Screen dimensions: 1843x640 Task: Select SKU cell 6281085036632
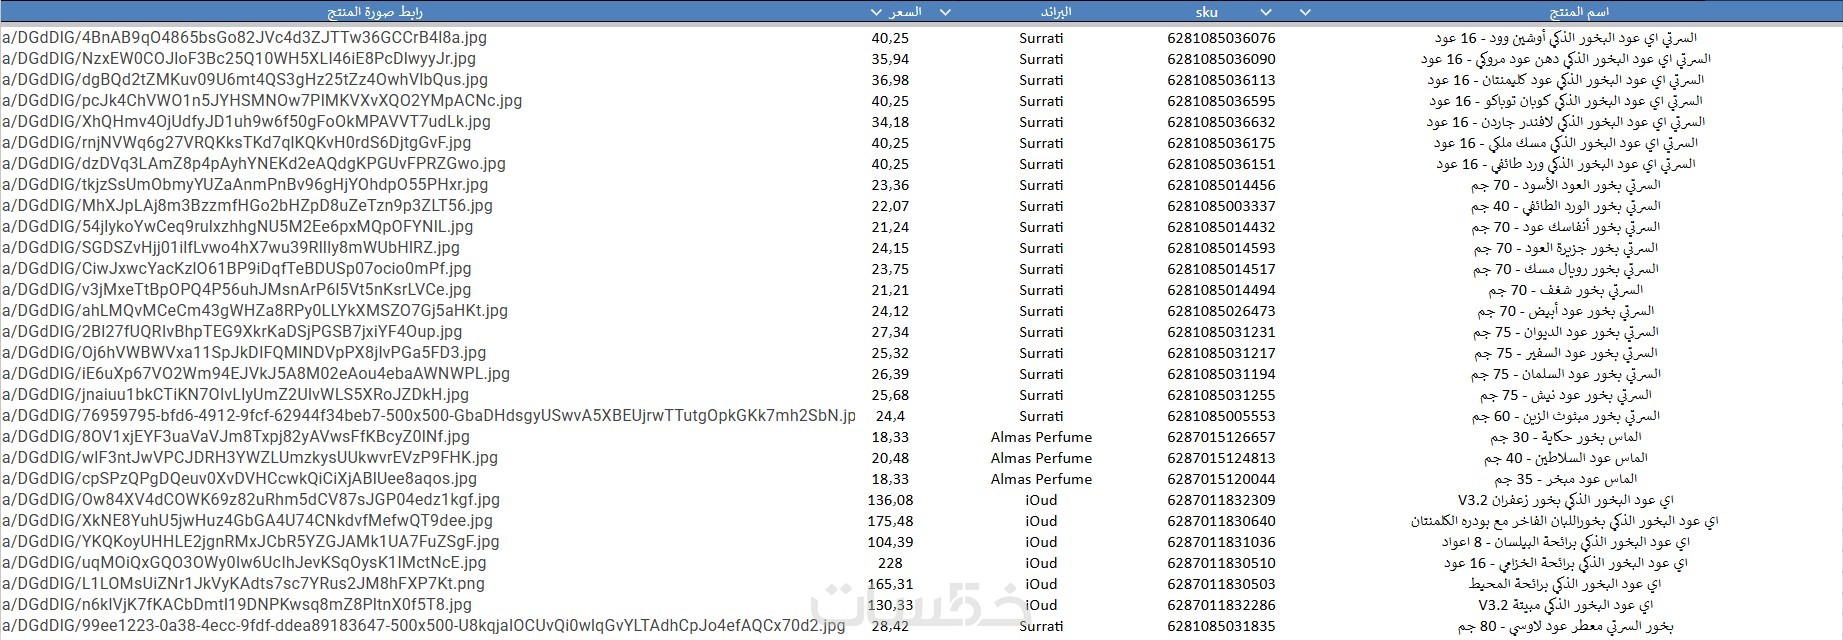tap(1221, 122)
